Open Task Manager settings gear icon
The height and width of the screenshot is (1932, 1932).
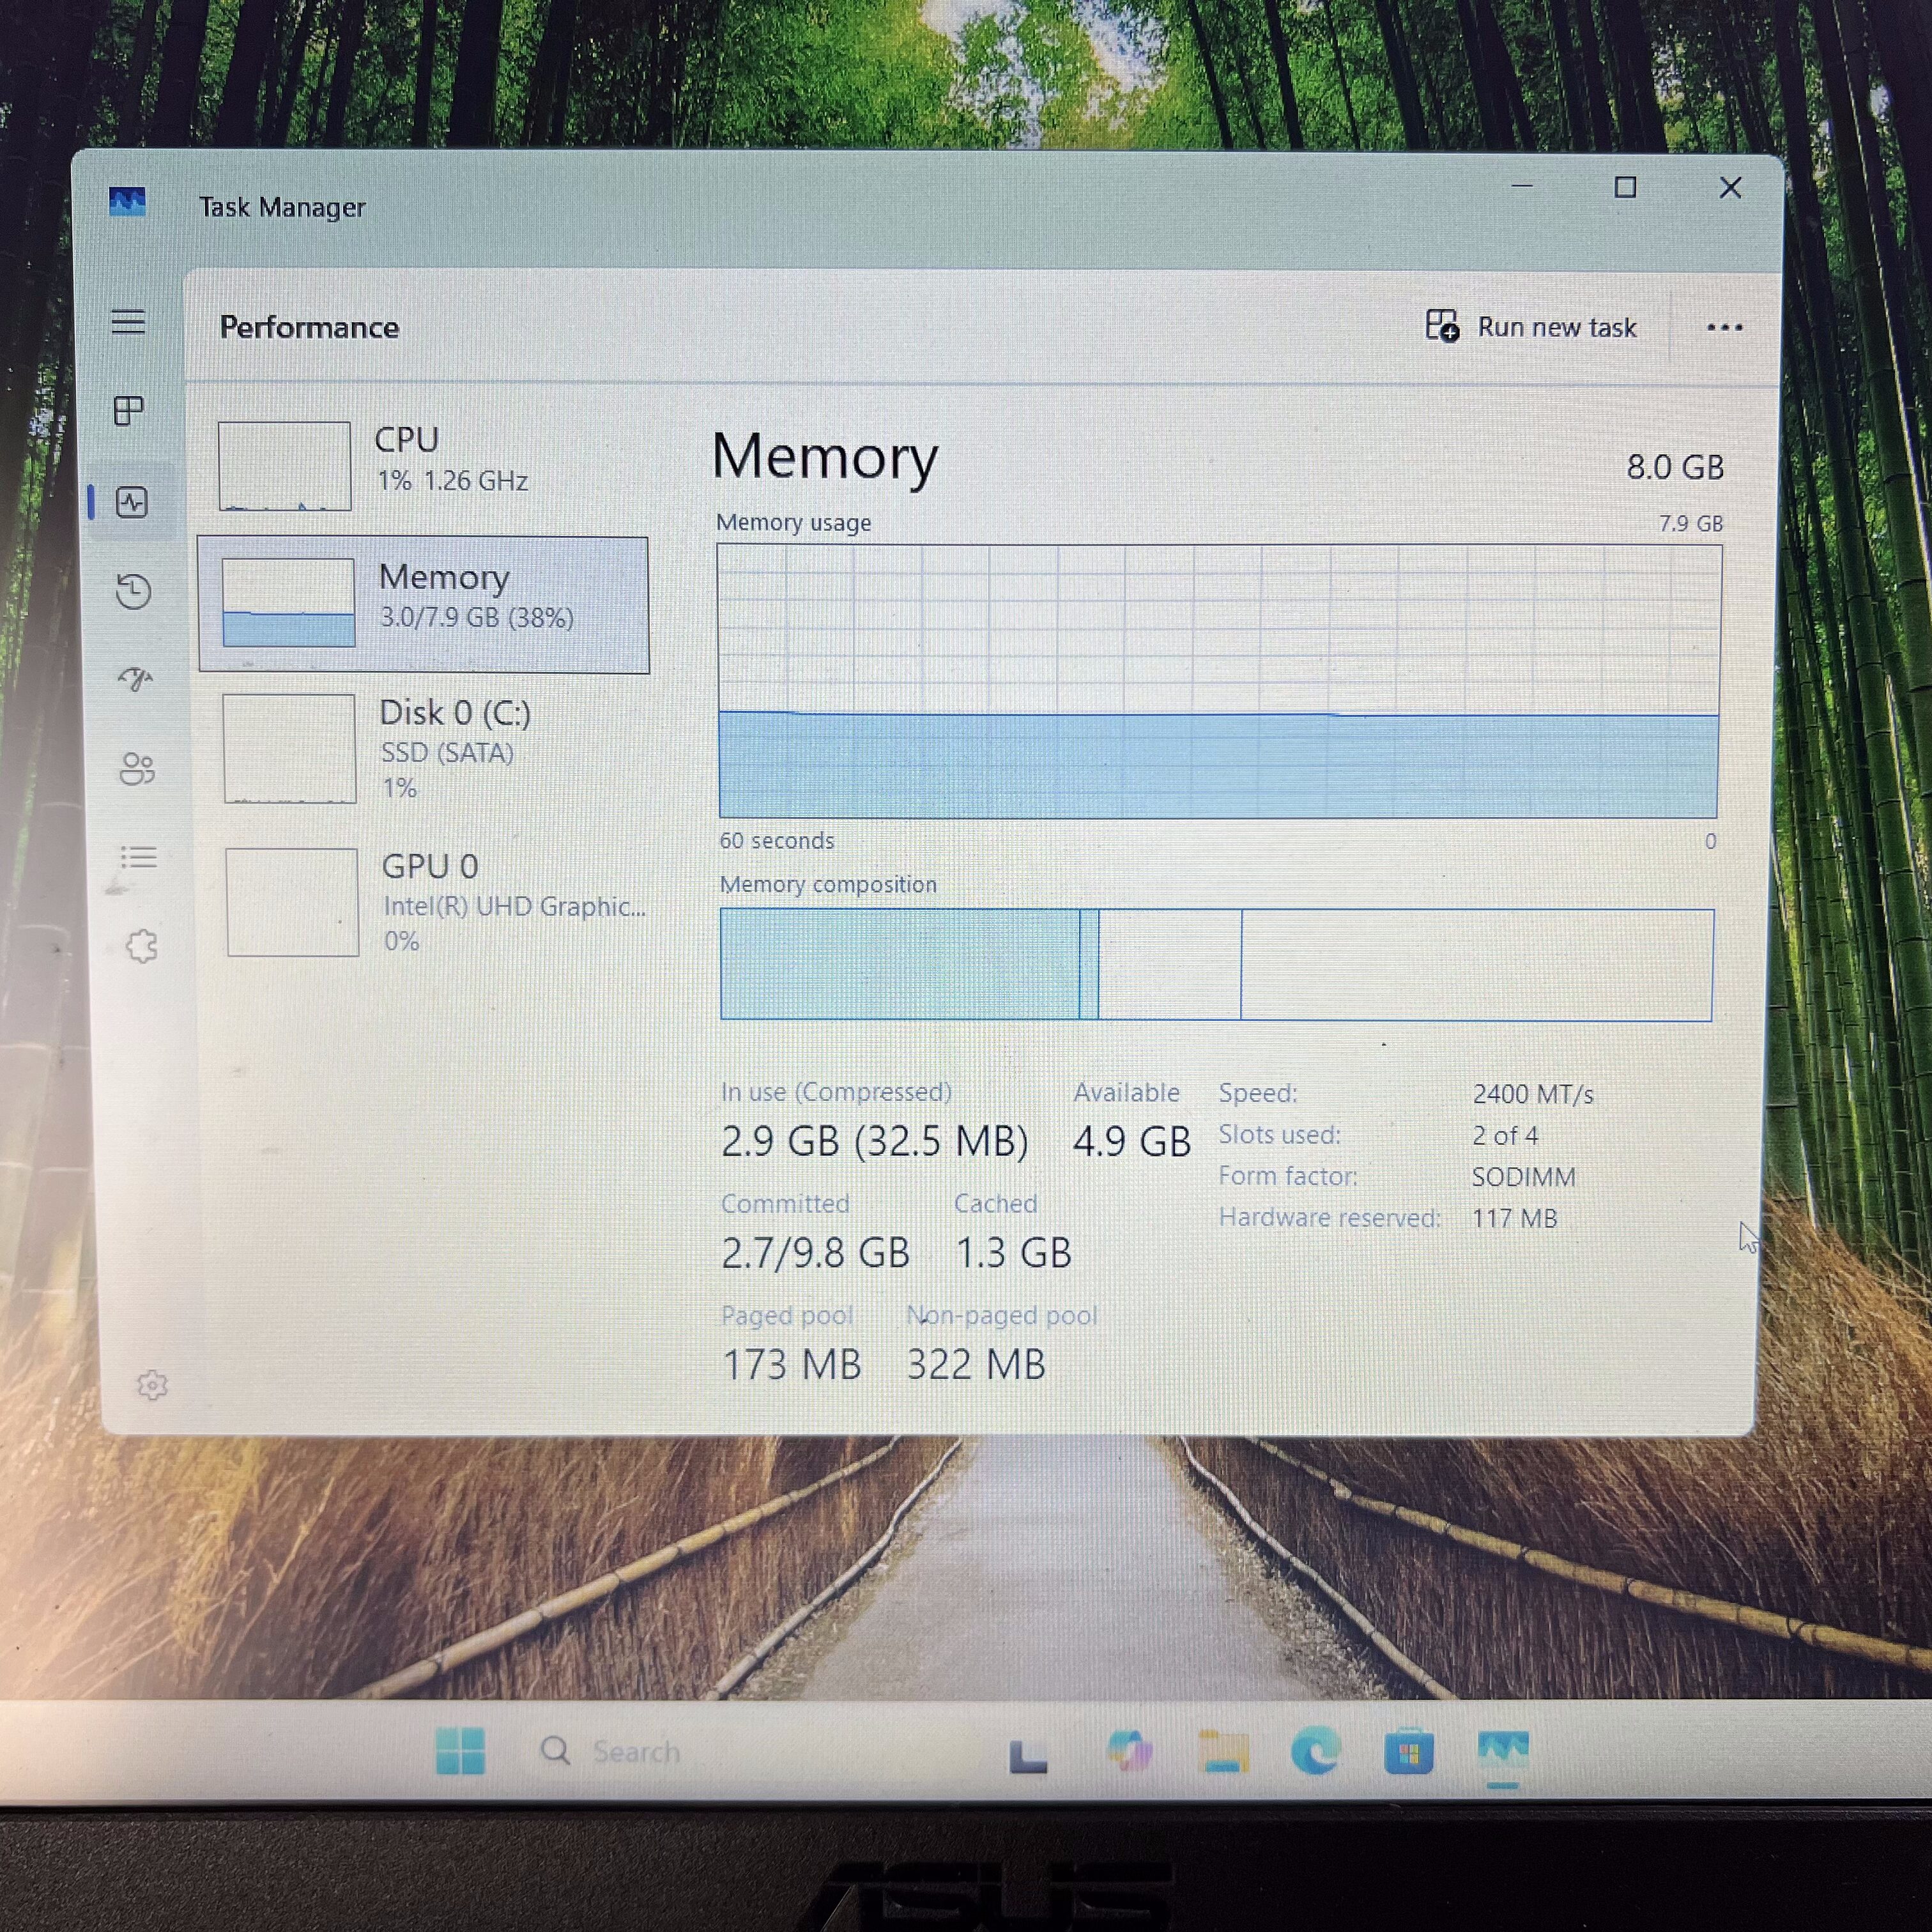pyautogui.click(x=152, y=1385)
